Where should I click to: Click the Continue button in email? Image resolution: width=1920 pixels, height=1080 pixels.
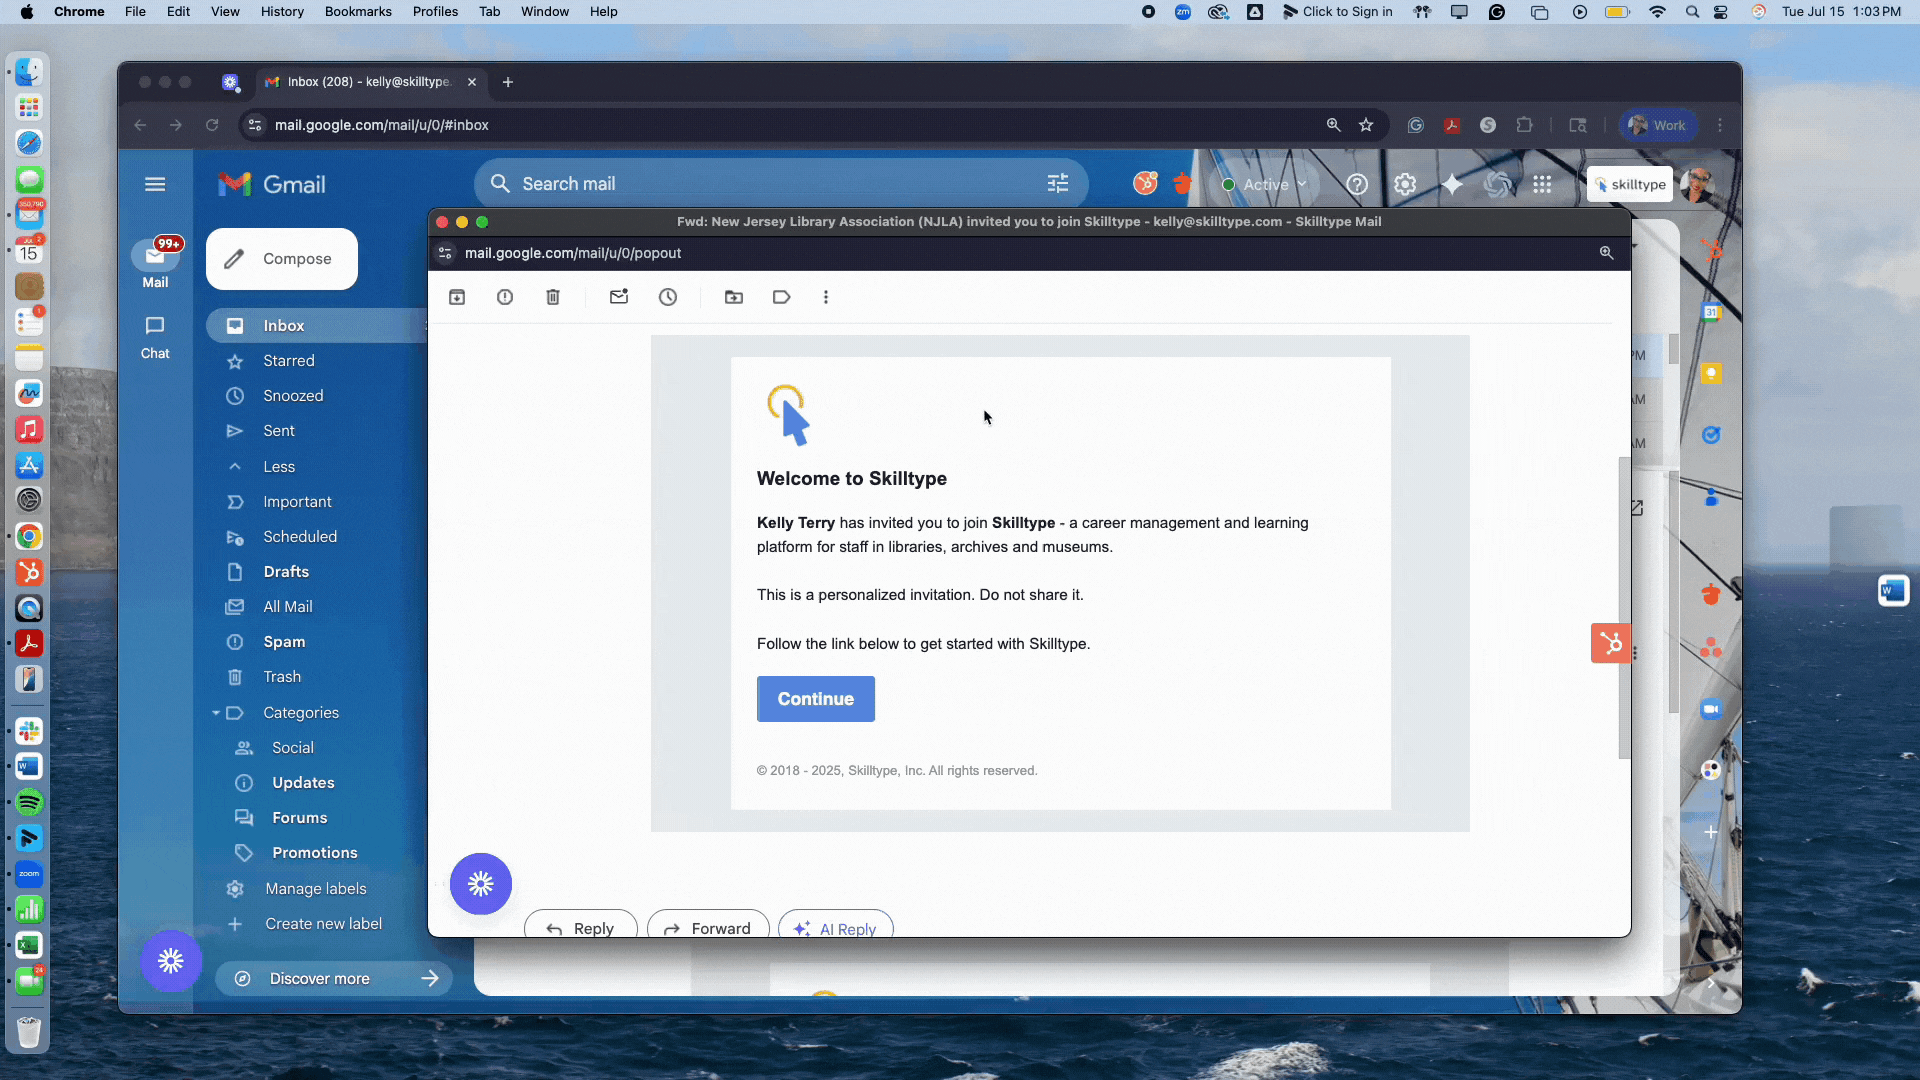point(816,699)
